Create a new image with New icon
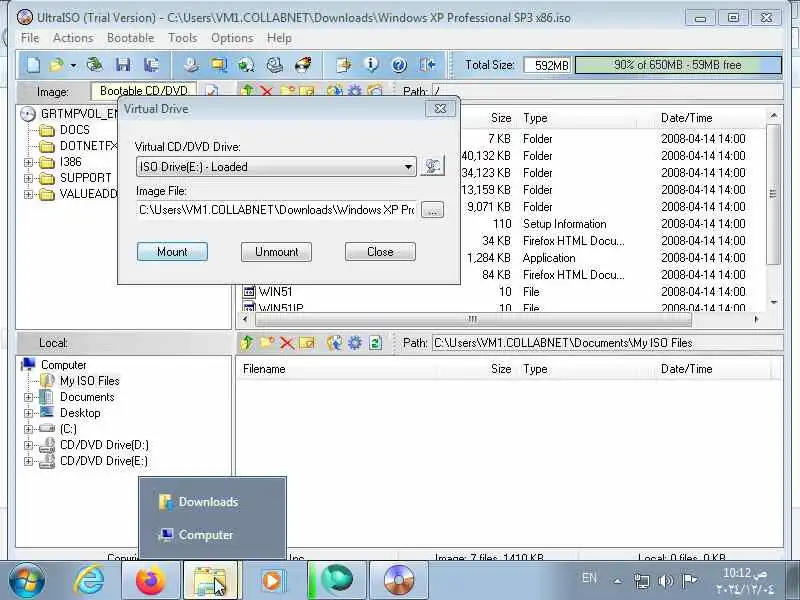Viewport: 800px width, 600px height. (33, 65)
